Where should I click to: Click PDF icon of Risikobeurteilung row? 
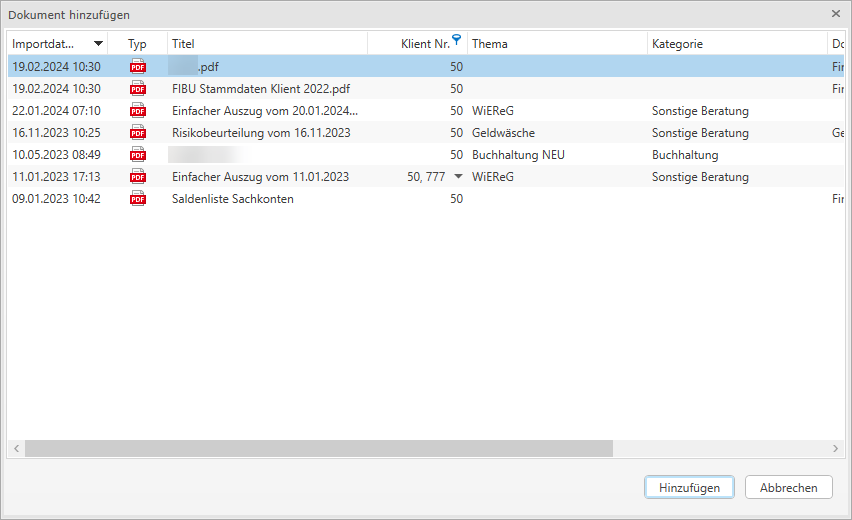138,133
